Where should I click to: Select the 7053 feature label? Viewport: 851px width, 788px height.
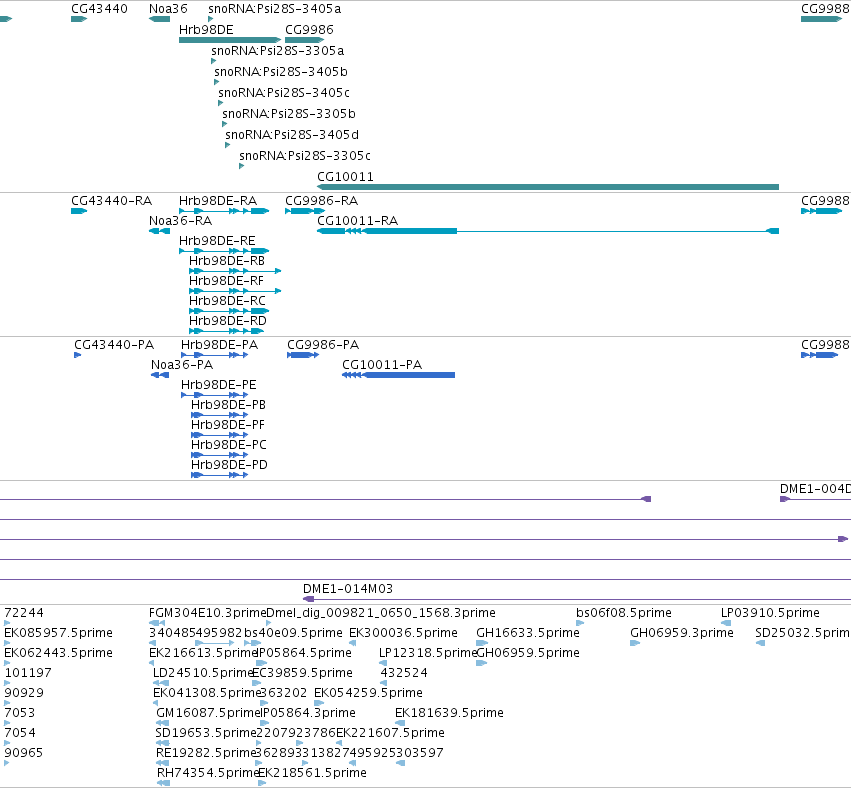click(20, 713)
